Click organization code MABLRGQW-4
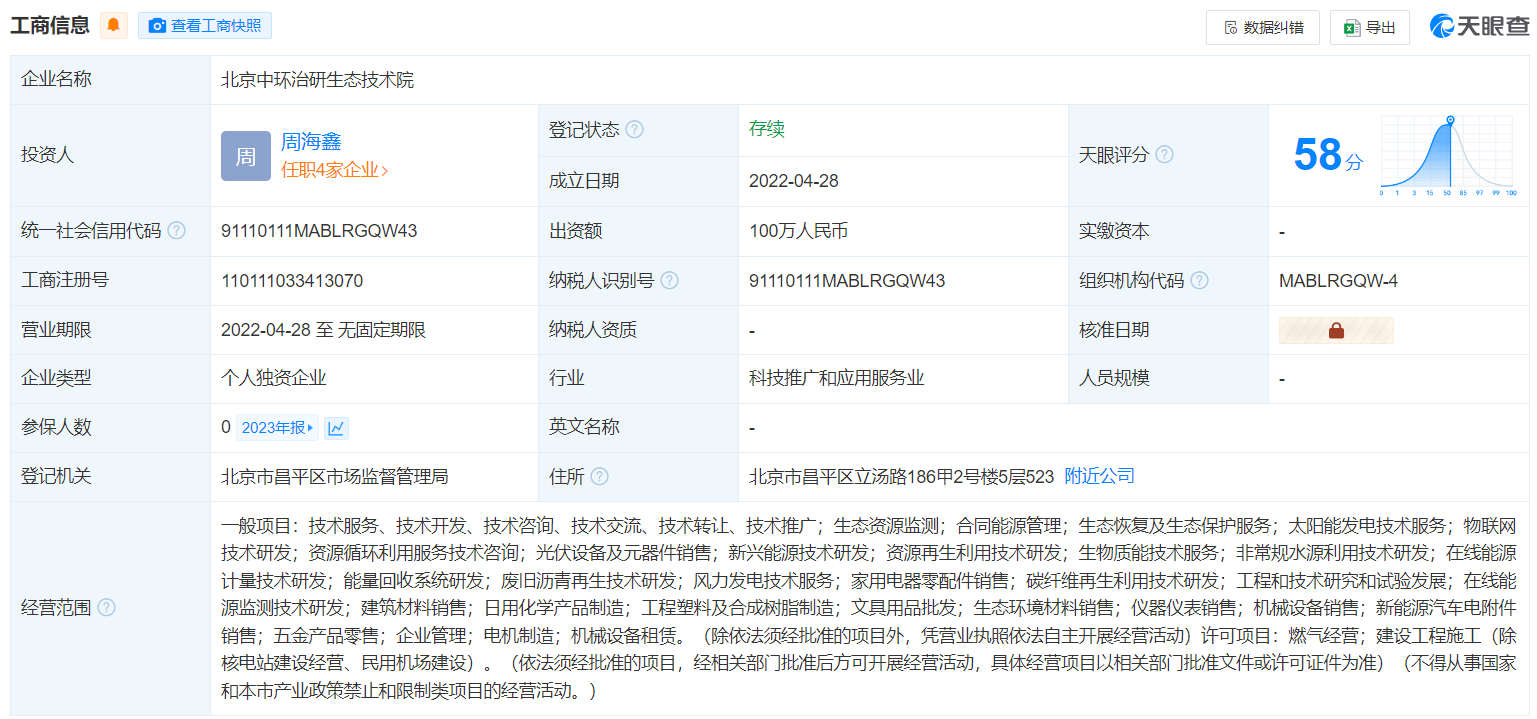 coord(1338,281)
